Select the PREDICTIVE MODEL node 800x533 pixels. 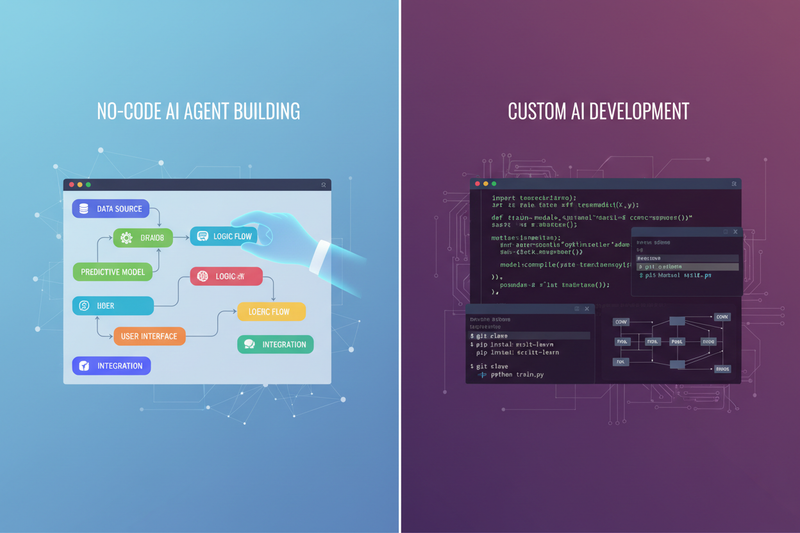(113, 272)
